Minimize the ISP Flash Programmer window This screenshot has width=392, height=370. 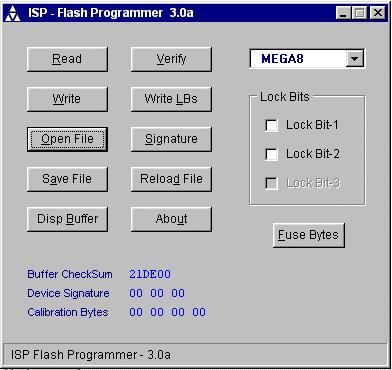(x=343, y=13)
